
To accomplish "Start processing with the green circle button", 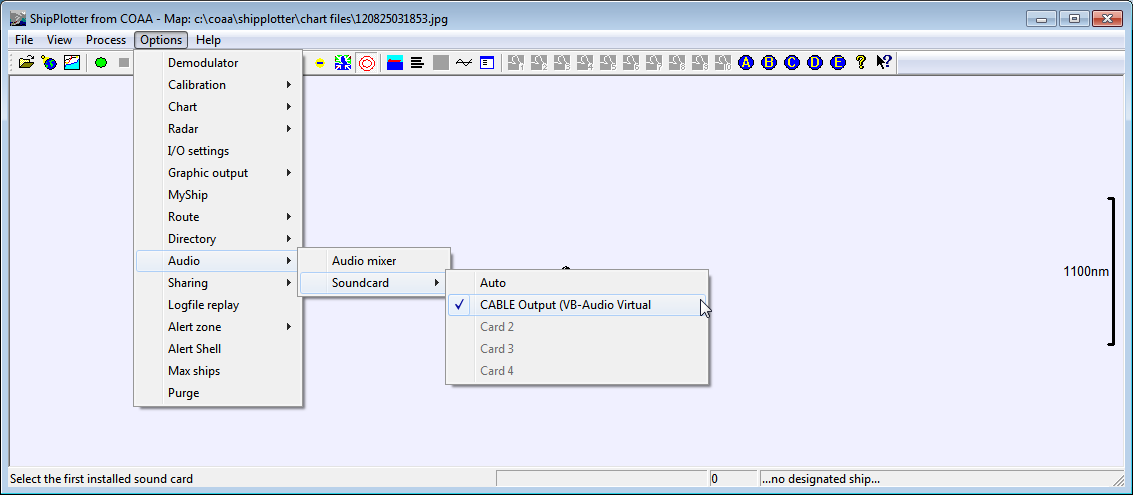I will (x=101, y=63).
